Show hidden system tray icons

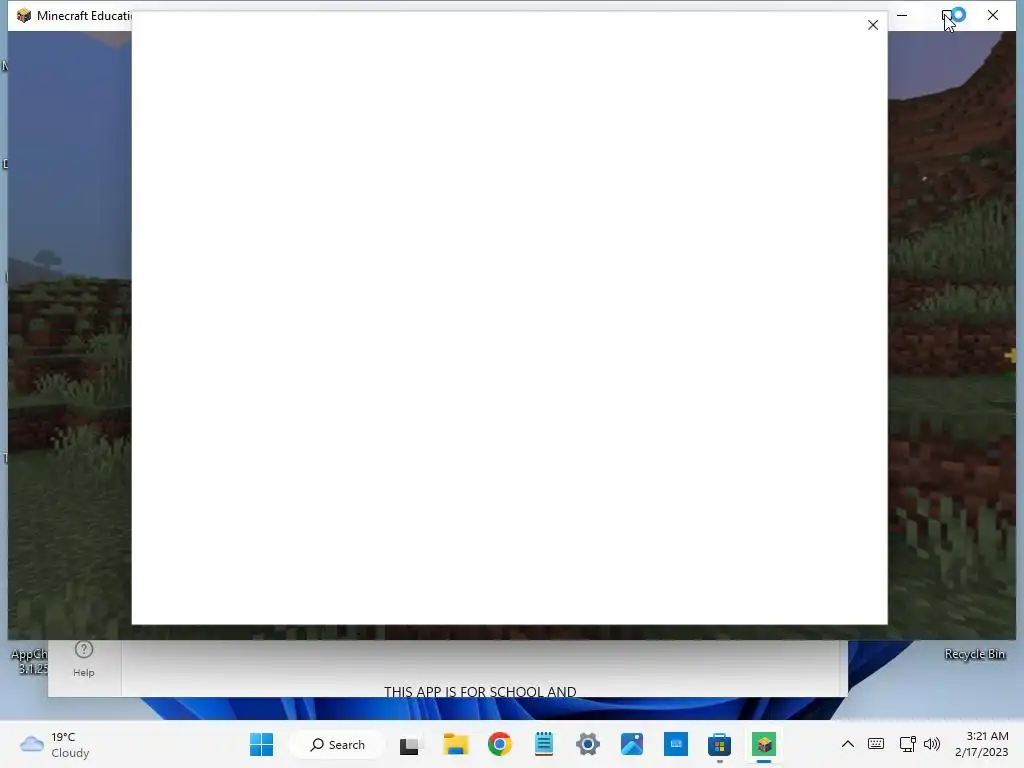point(848,744)
